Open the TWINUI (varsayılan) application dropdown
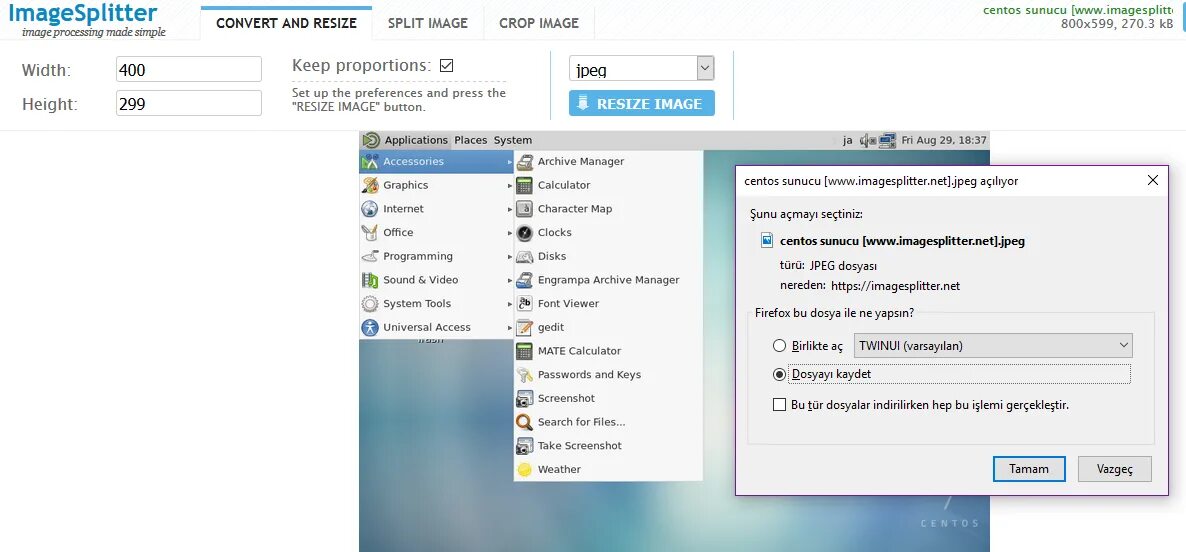Viewport: 1186px width, 552px height. (992, 346)
